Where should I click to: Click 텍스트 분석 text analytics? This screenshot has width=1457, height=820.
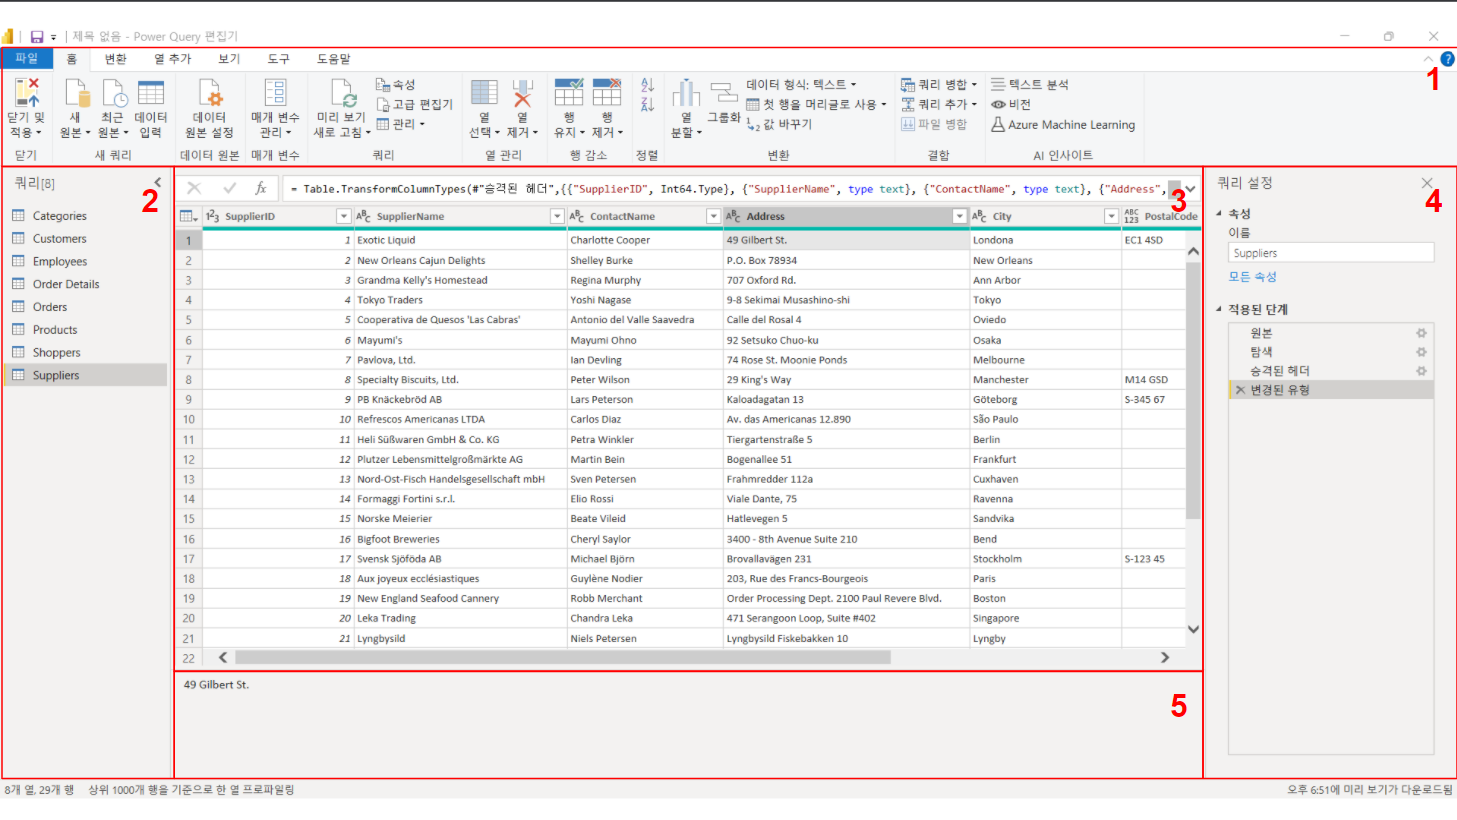pos(1030,85)
